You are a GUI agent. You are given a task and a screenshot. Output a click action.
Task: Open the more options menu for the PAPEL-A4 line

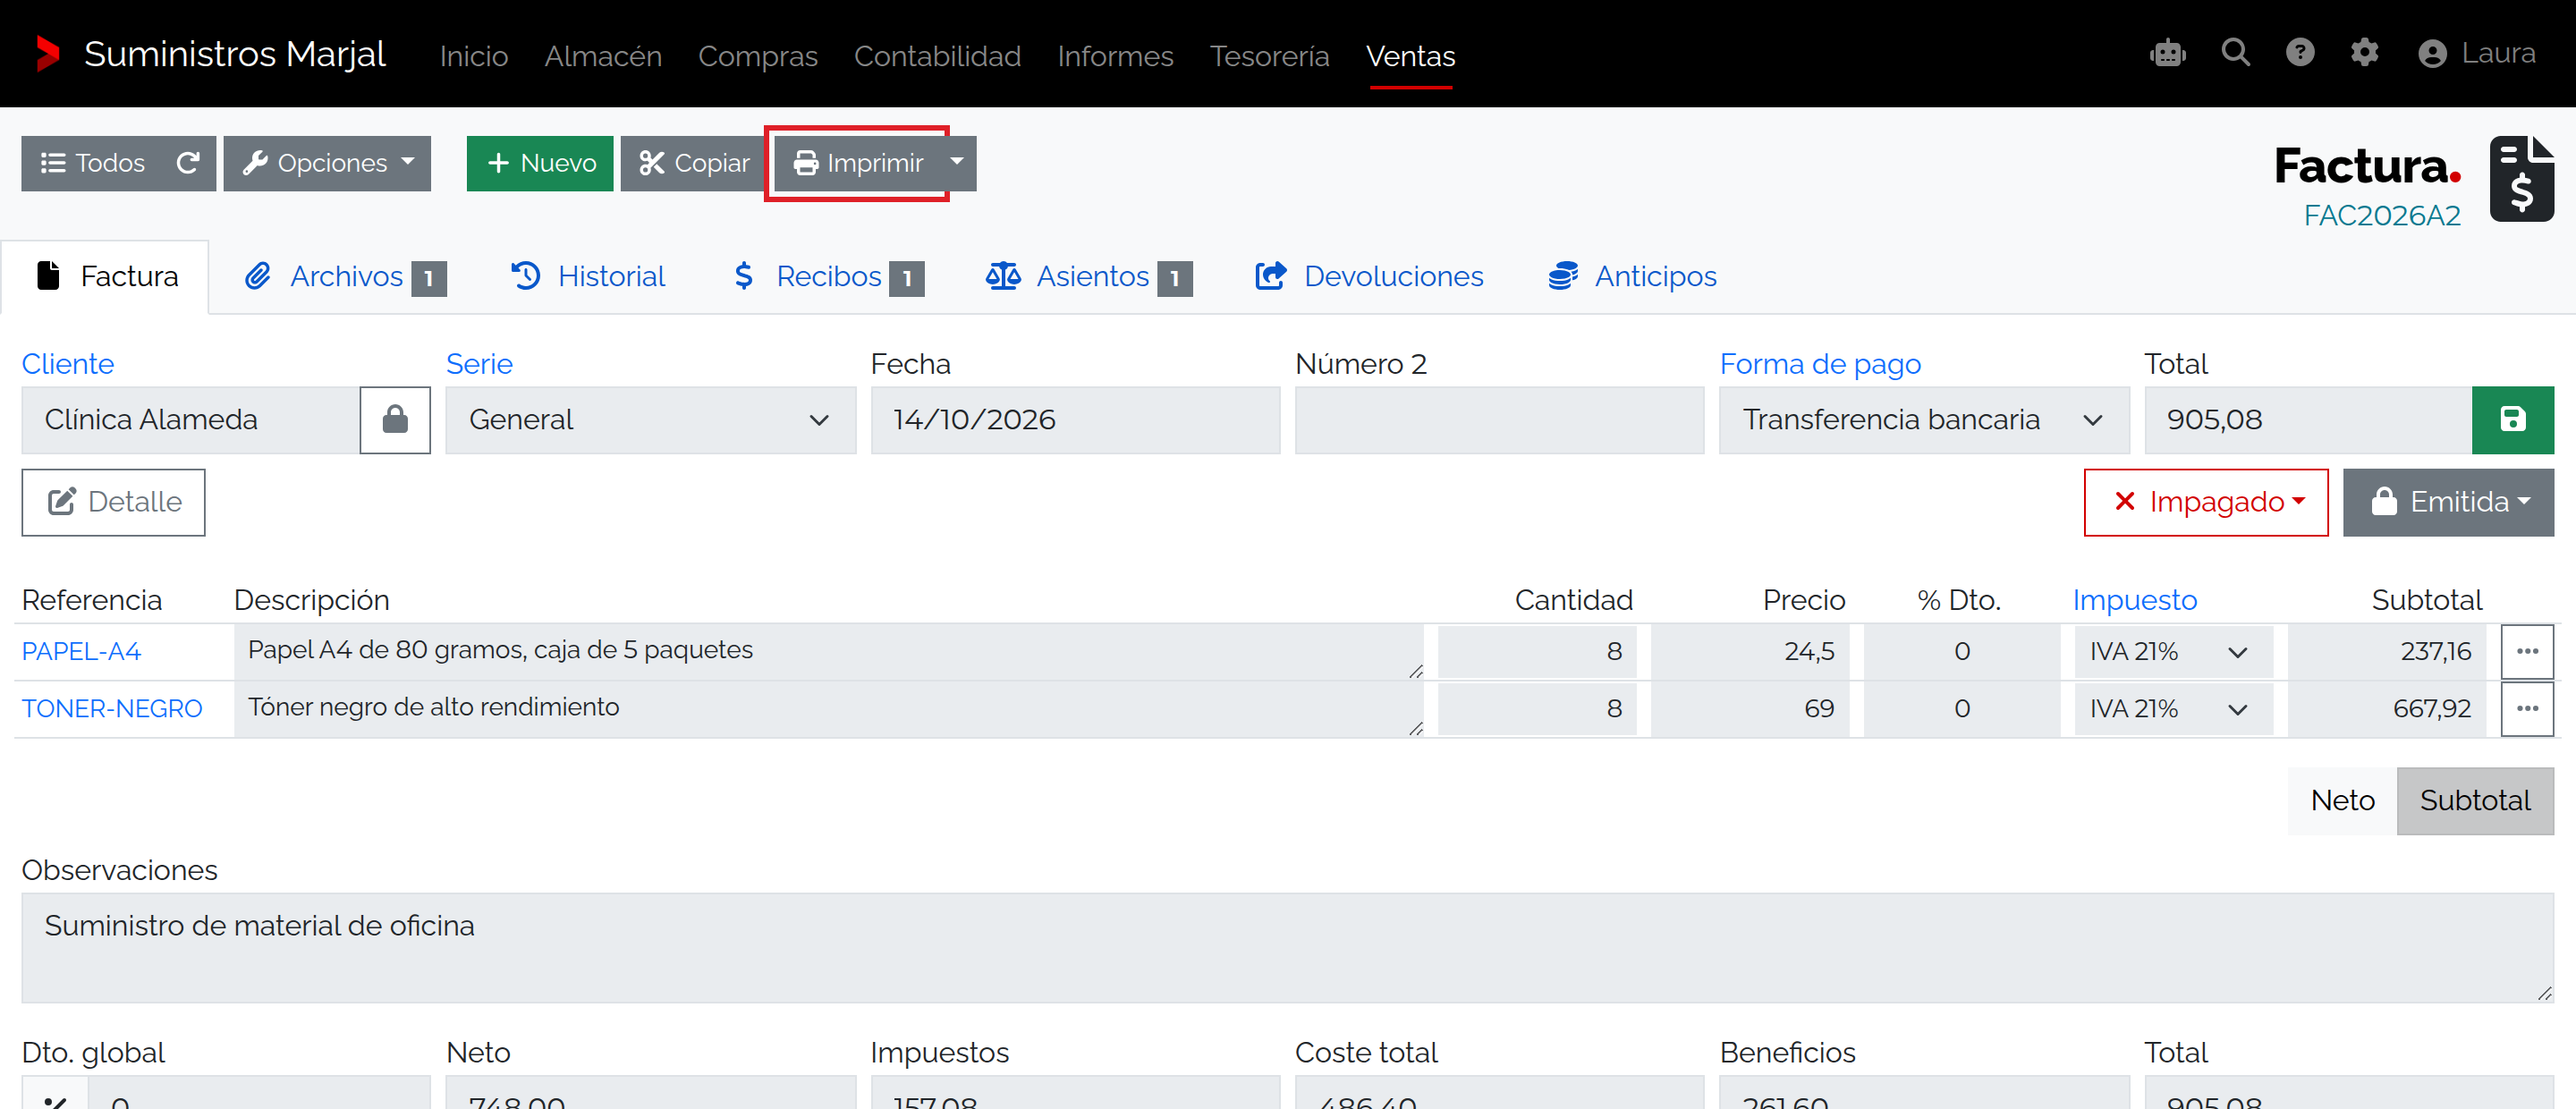click(2527, 651)
